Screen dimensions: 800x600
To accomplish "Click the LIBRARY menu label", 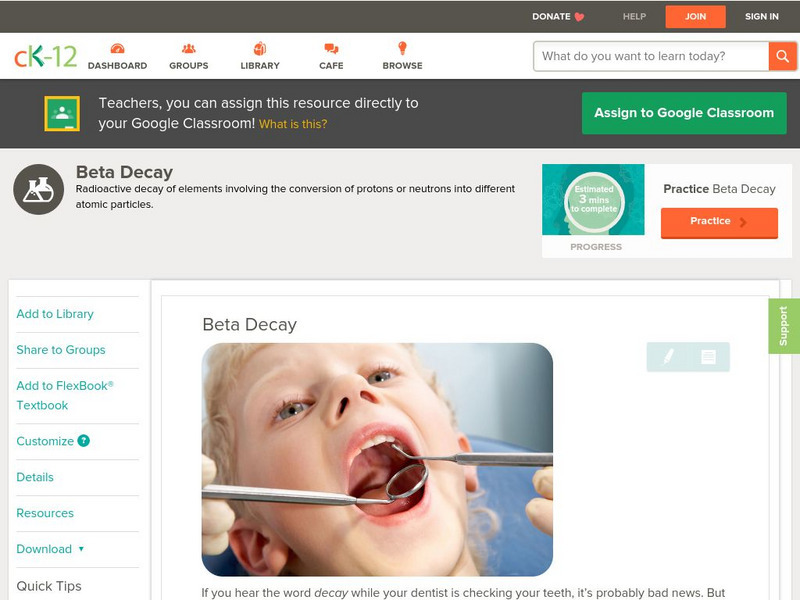I will pyautogui.click(x=260, y=66).
